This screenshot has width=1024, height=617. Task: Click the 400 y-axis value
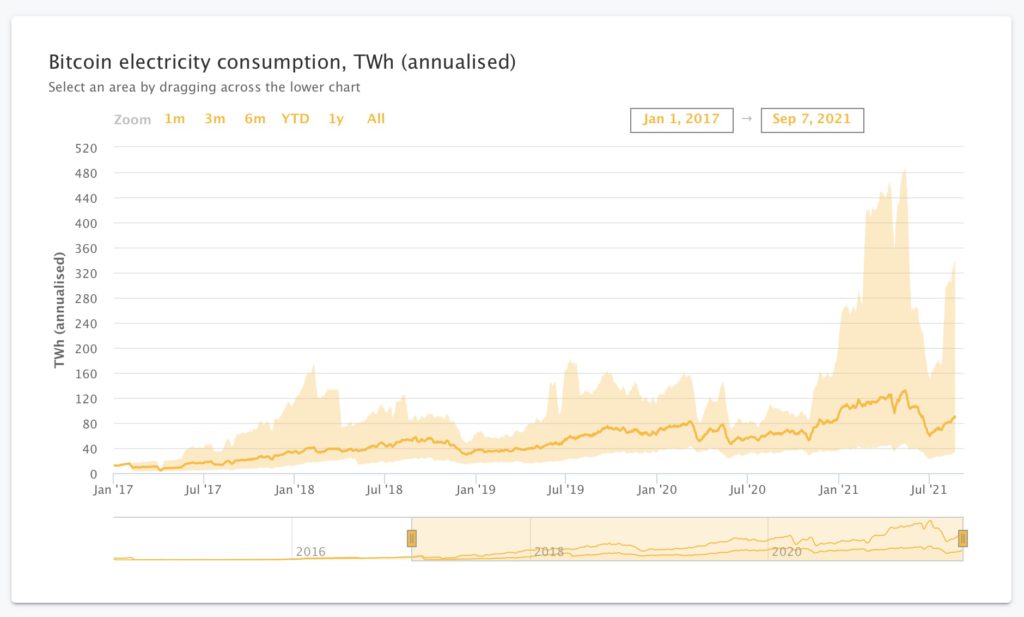tap(86, 223)
